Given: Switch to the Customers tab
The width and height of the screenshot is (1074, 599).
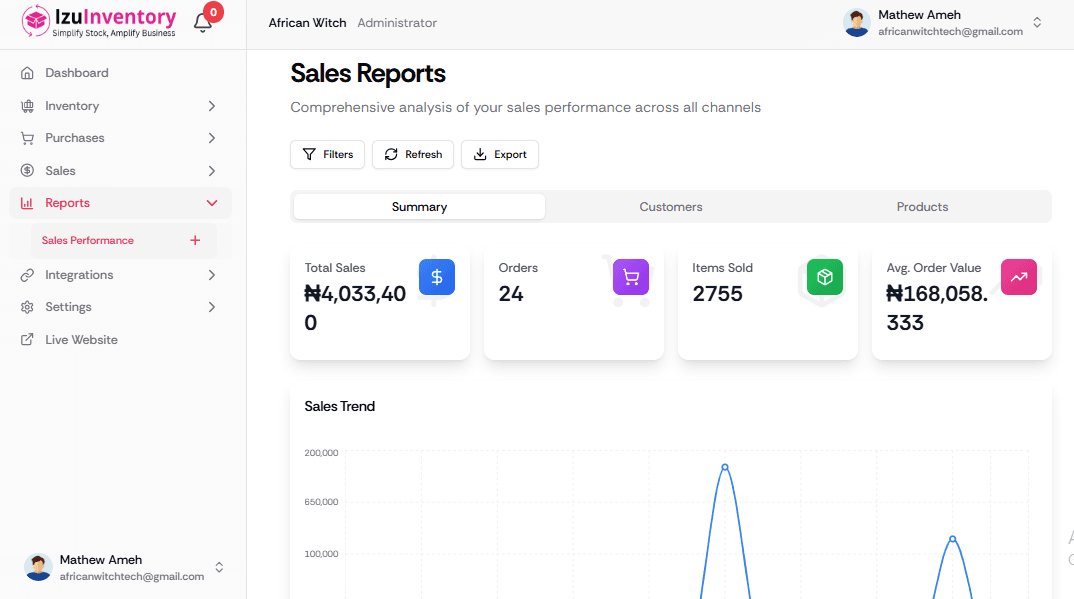Looking at the screenshot, I should 670,206.
